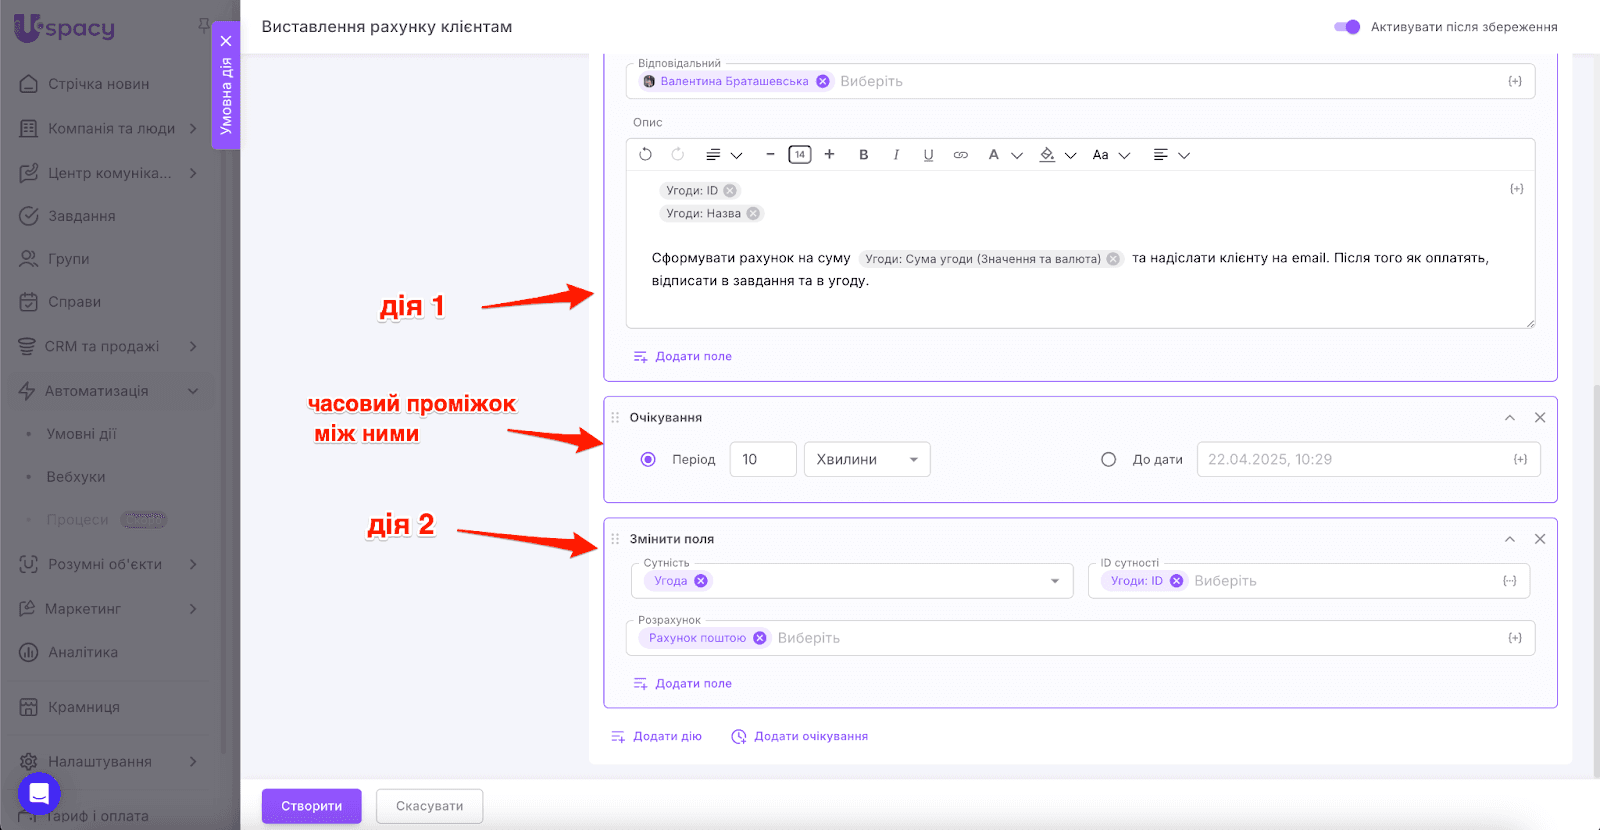Open 'Умовні дії' in sidebar menu
The height and width of the screenshot is (830, 1600).
click(81, 434)
